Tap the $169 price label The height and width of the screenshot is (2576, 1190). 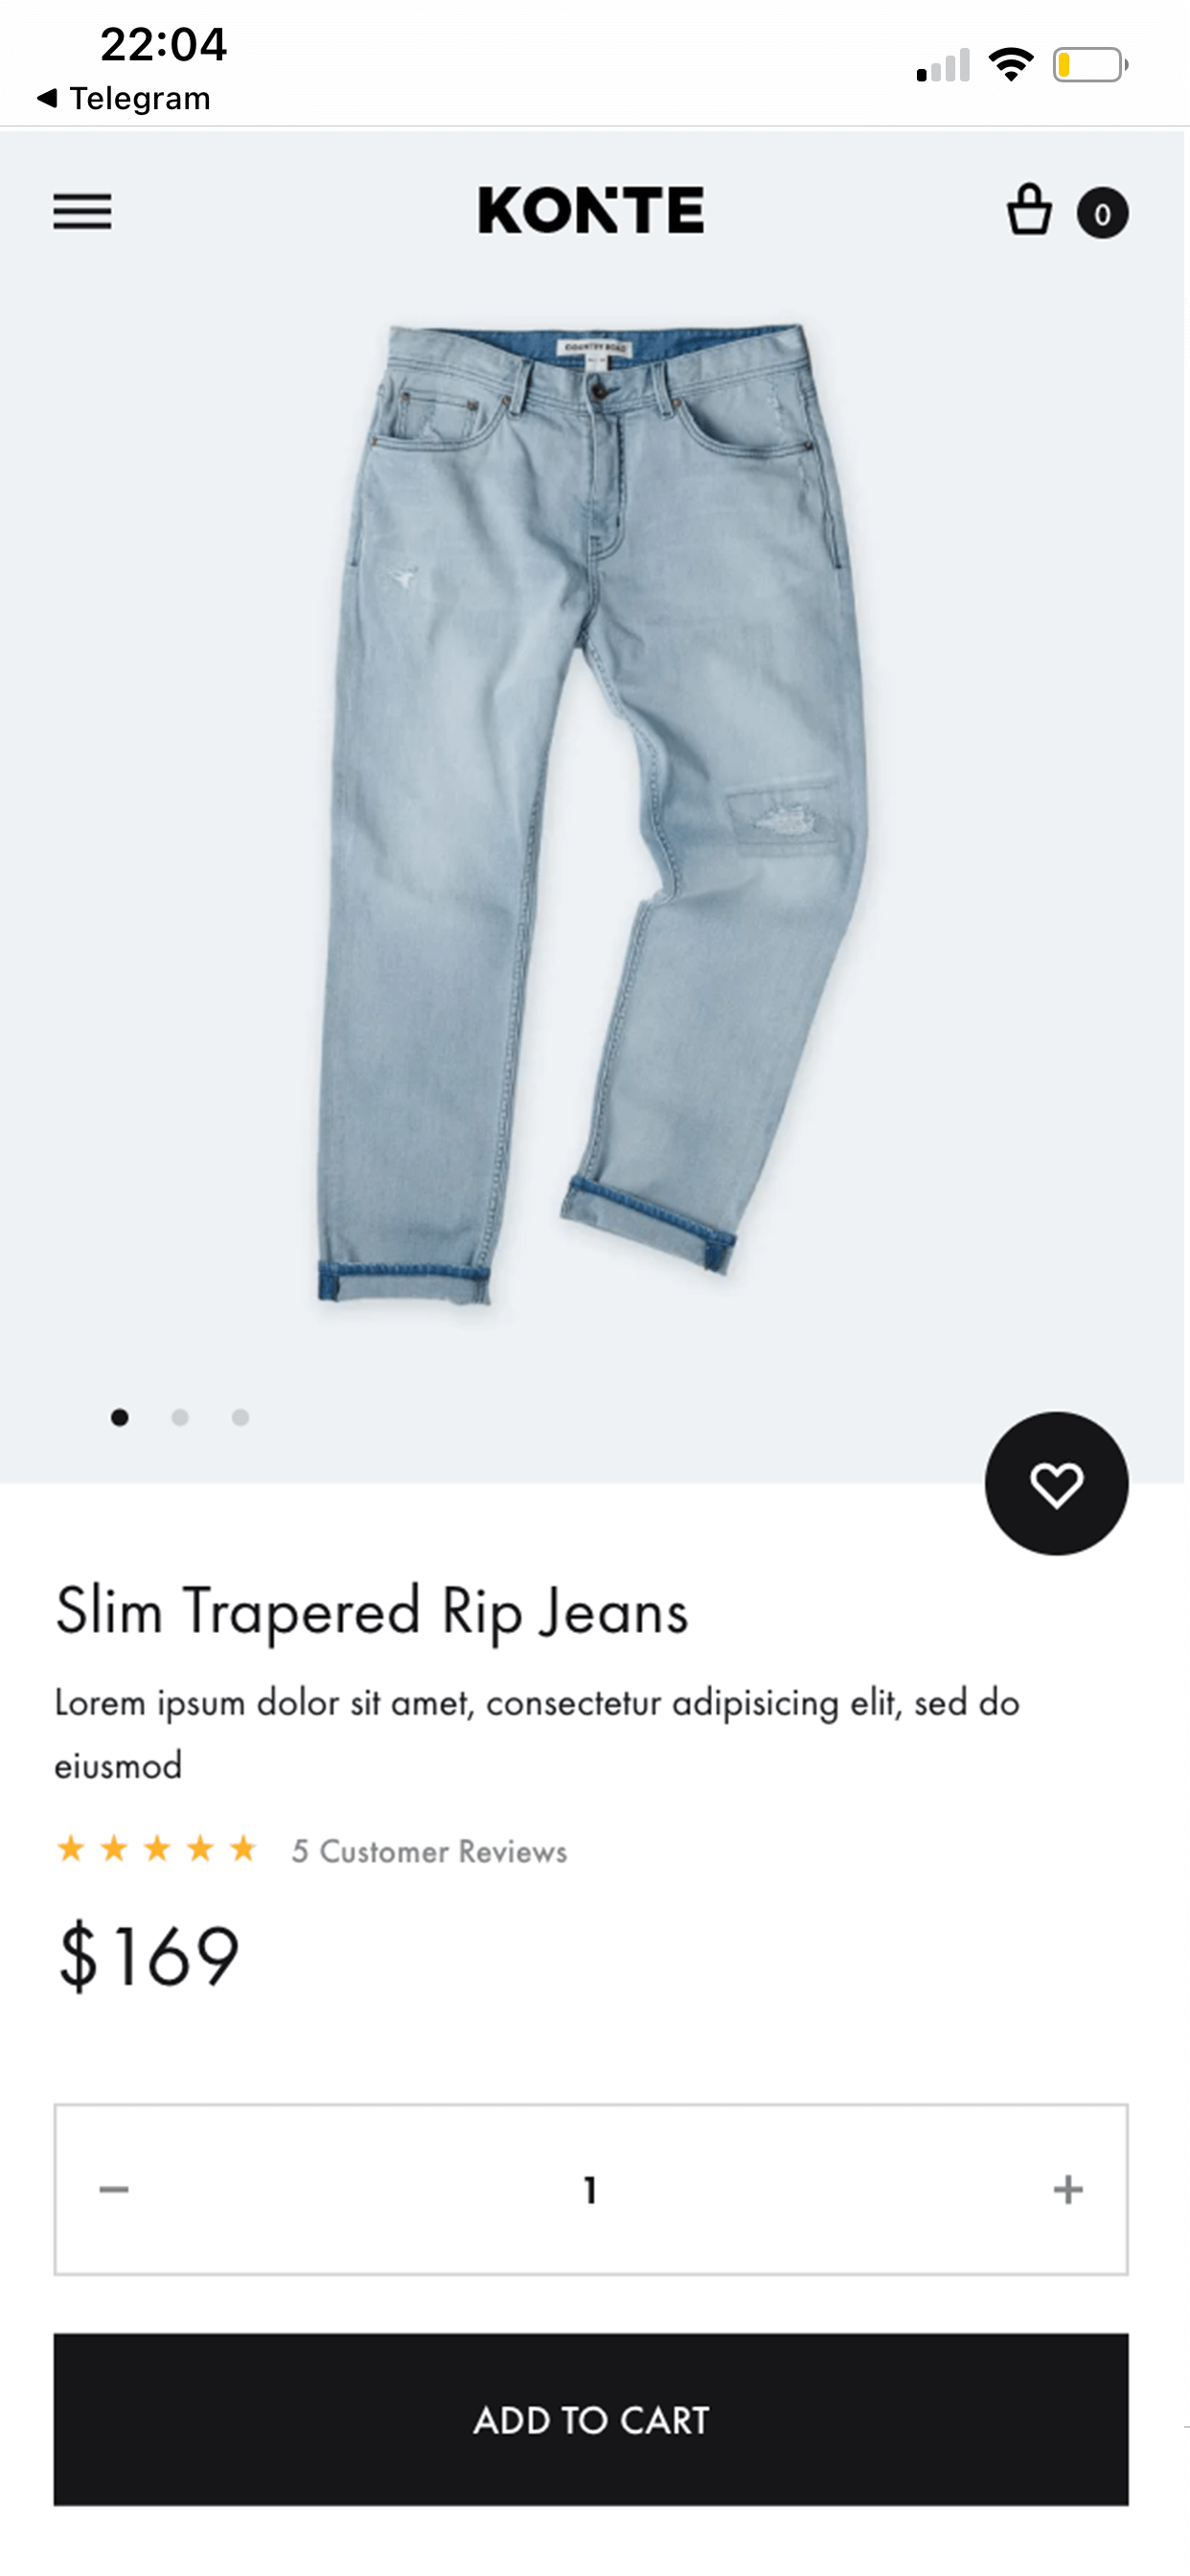click(148, 1957)
